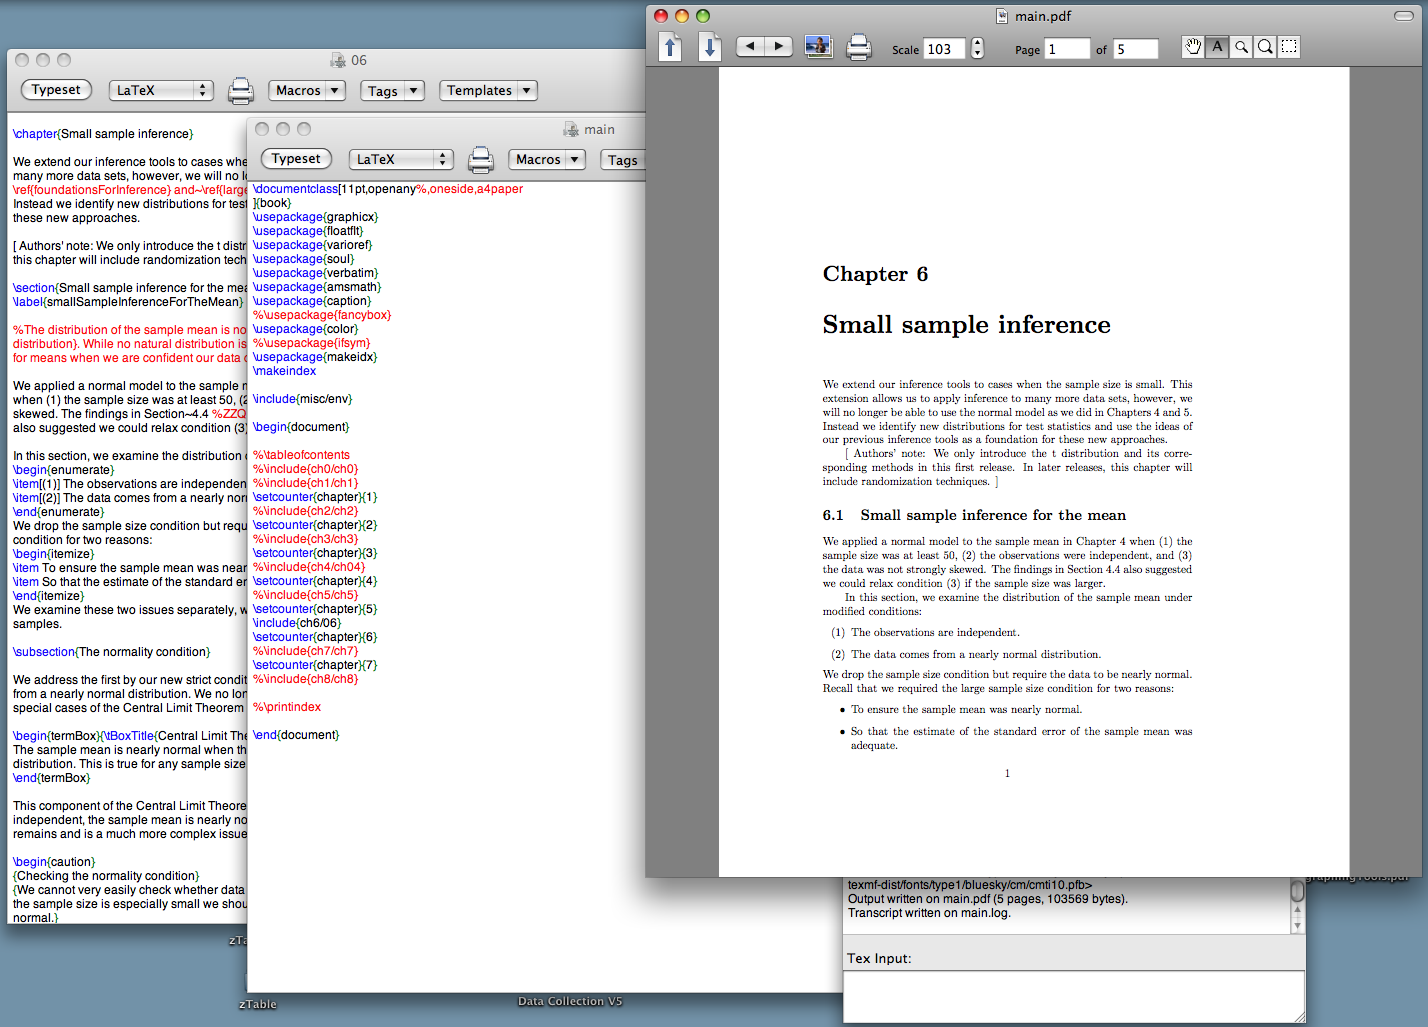Click section 6.1 heading in PDF

point(974,515)
